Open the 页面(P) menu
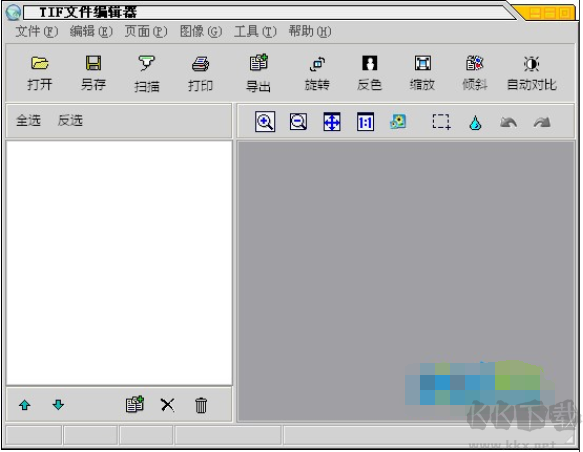 (146, 31)
